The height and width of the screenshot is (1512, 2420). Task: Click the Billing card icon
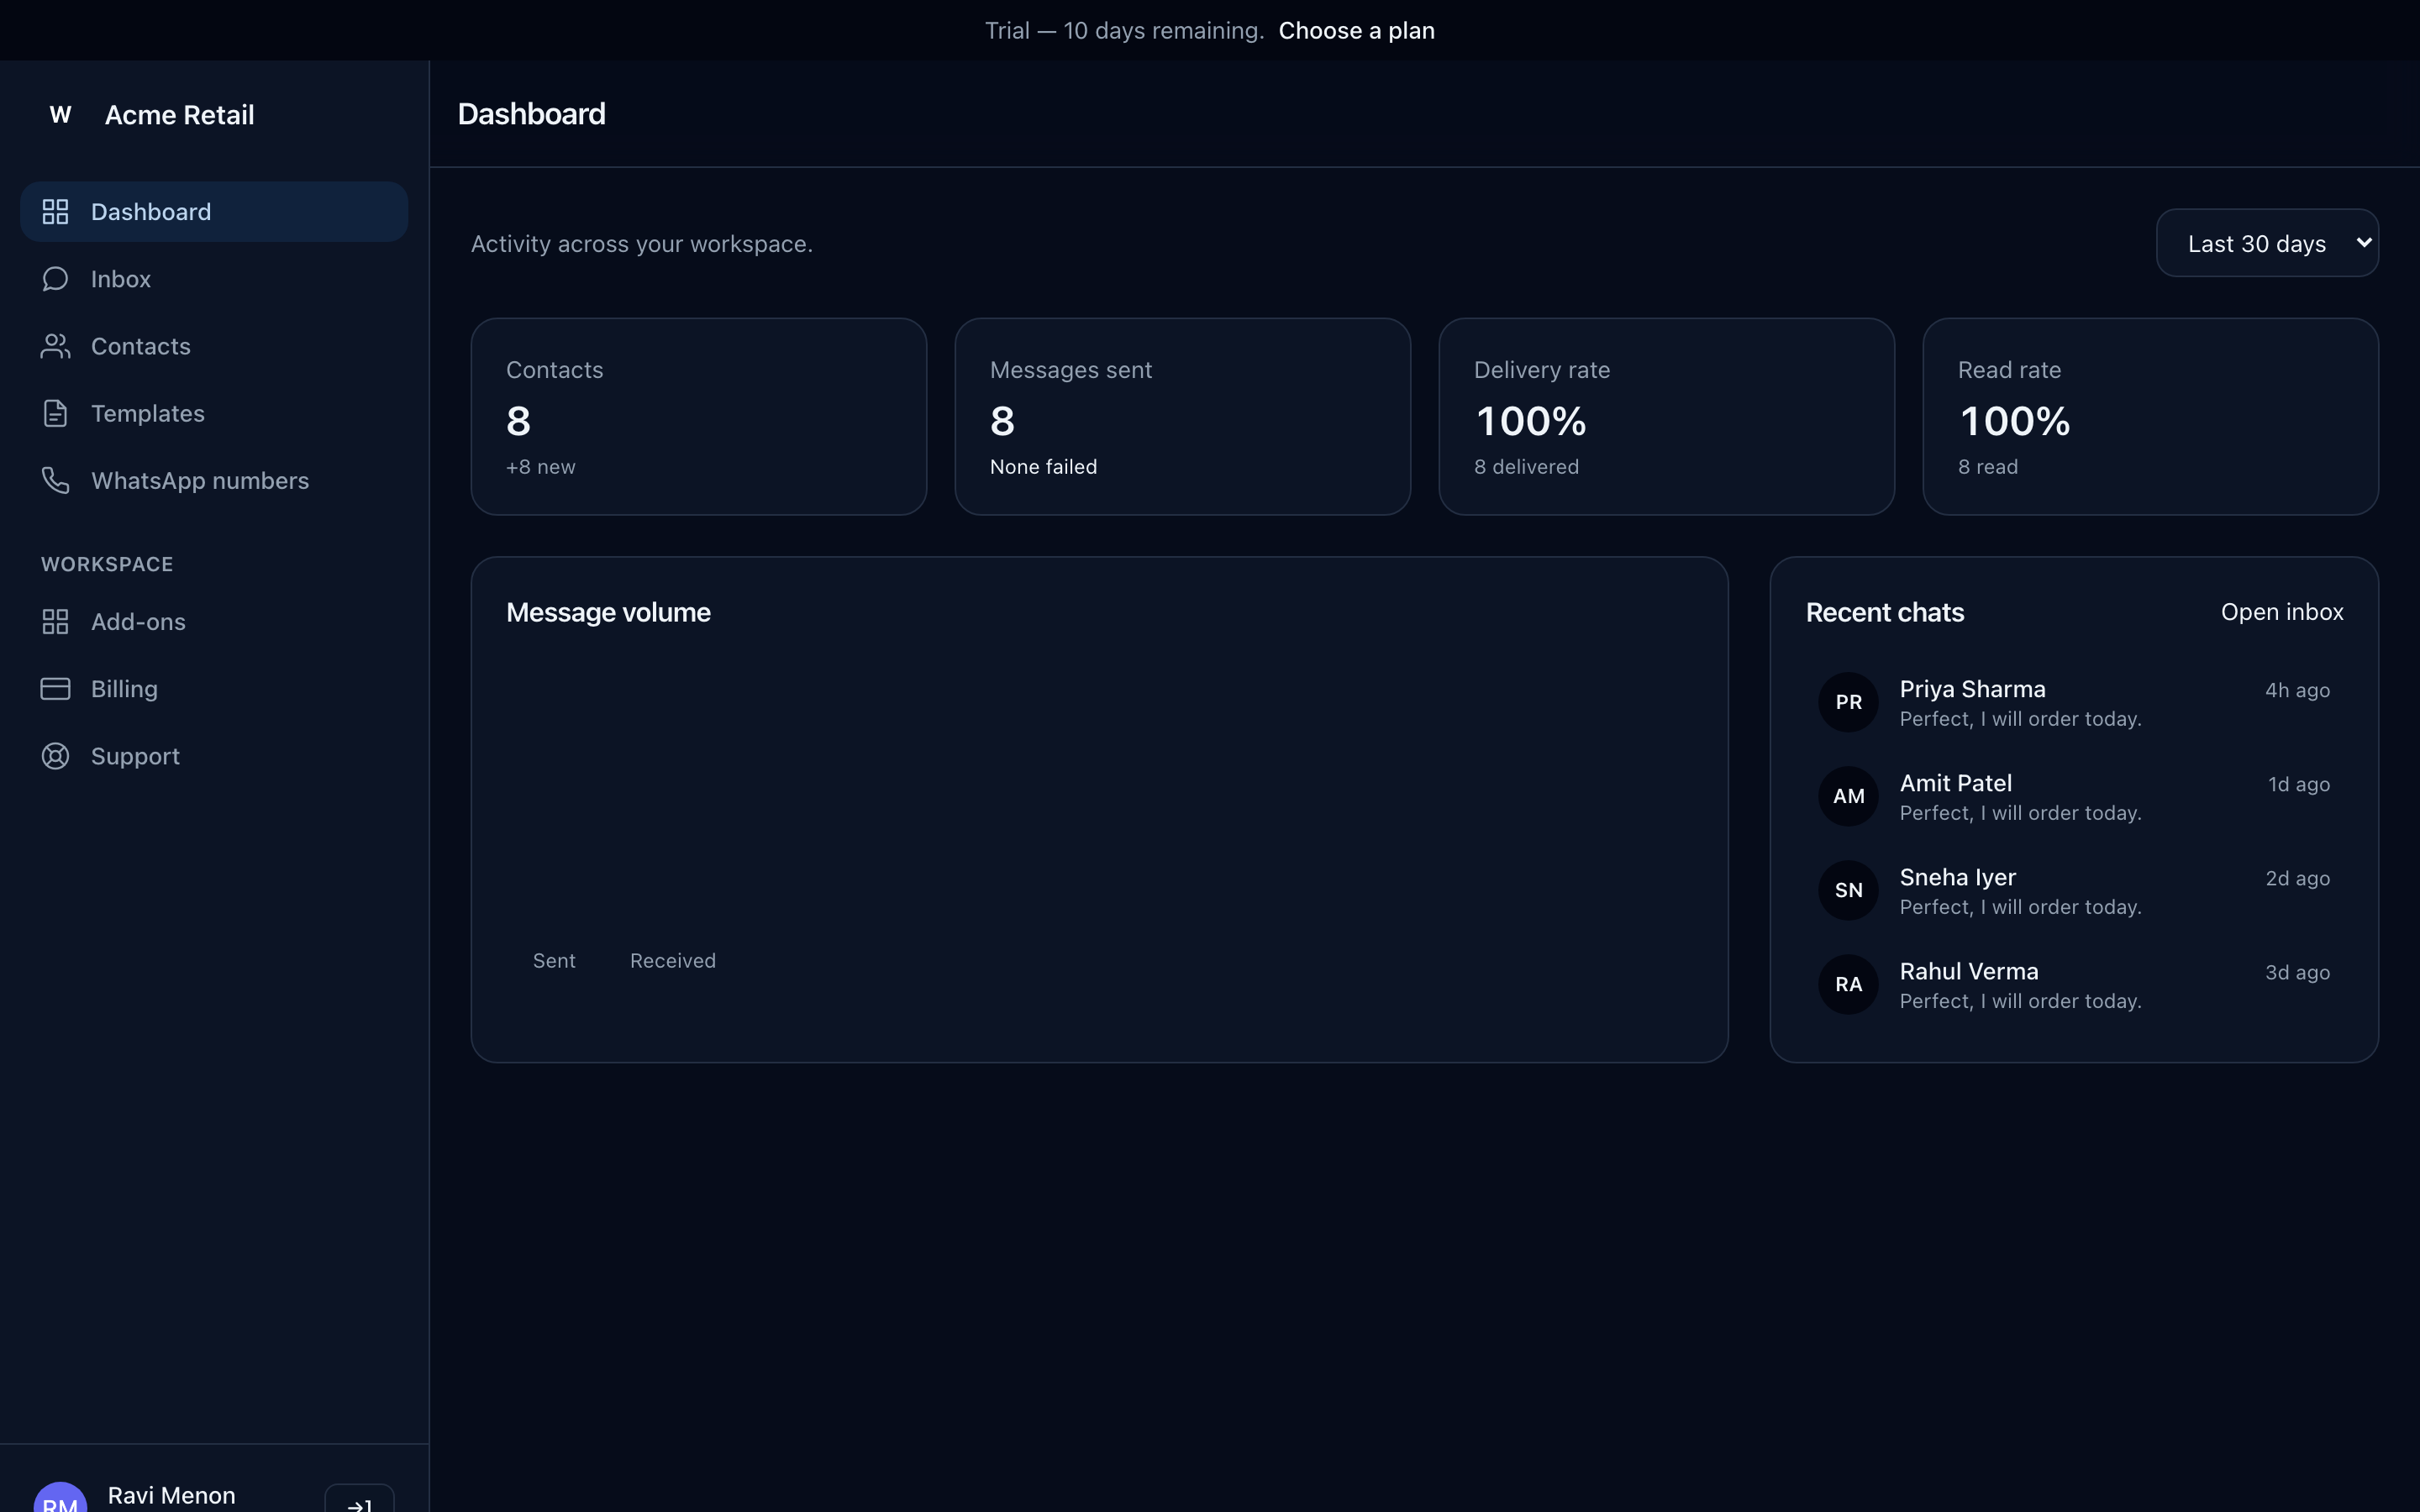[55, 689]
